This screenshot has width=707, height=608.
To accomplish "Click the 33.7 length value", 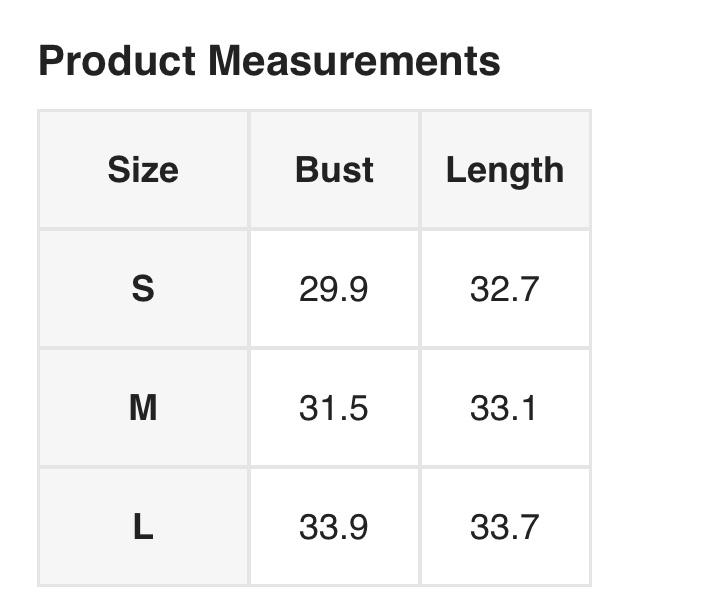I will (504, 527).
